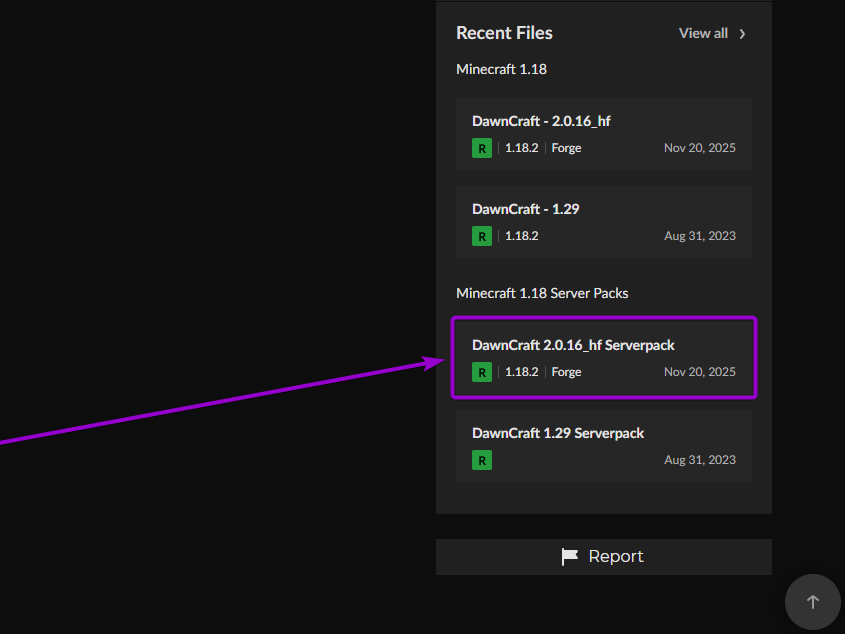Screen dimensions: 845x634
Task: Click the Recent Files panel title
Action: pos(504,33)
